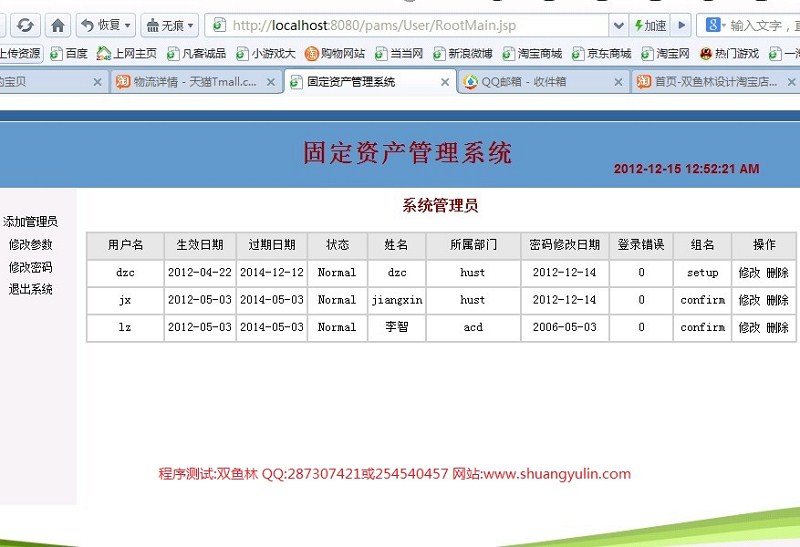Click the 所属部门 column header

pyautogui.click(x=473, y=245)
